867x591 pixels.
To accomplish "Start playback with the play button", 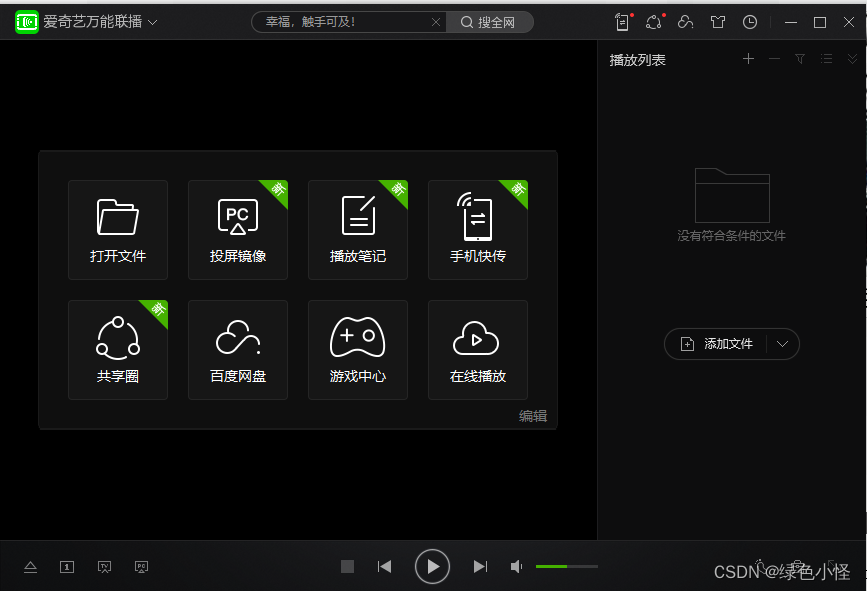I will pyautogui.click(x=432, y=567).
